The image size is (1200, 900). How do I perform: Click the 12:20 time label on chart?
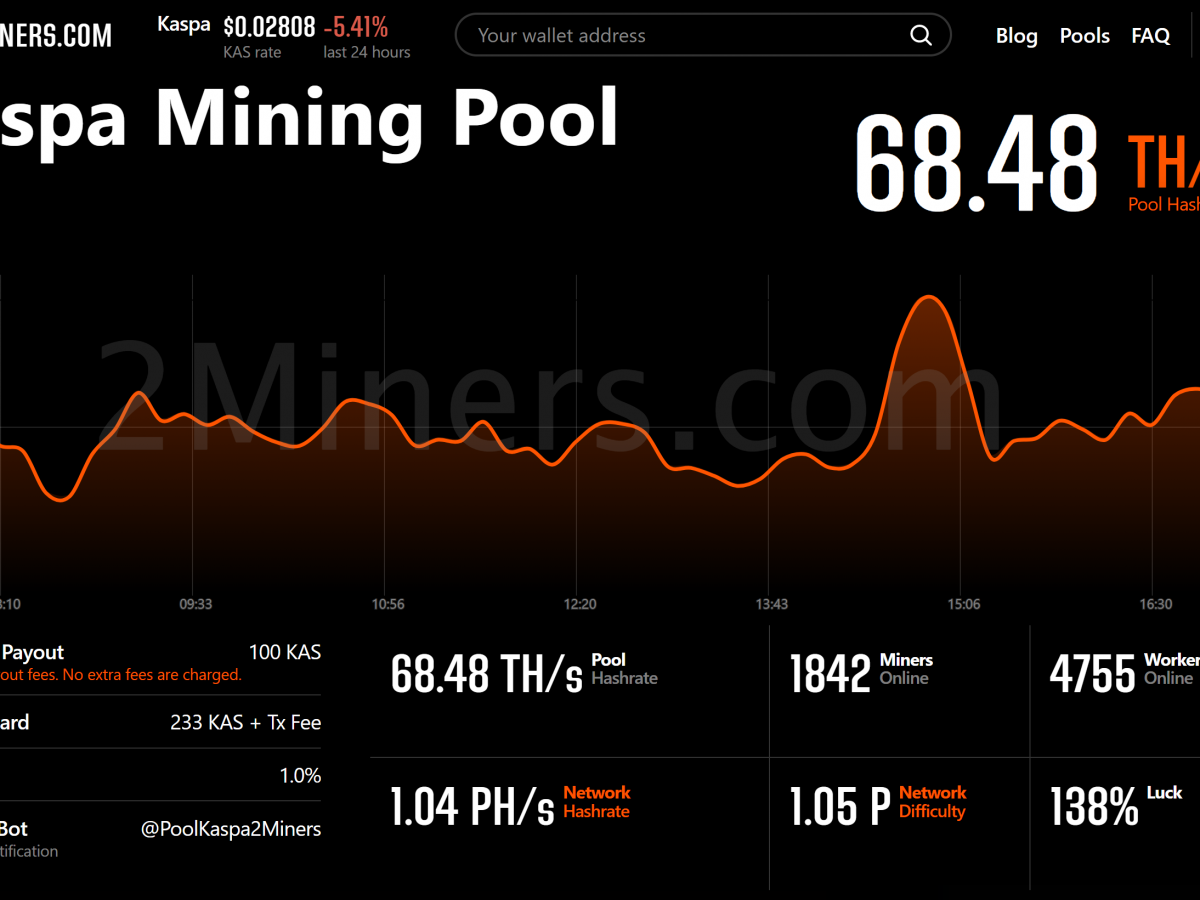point(580,604)
